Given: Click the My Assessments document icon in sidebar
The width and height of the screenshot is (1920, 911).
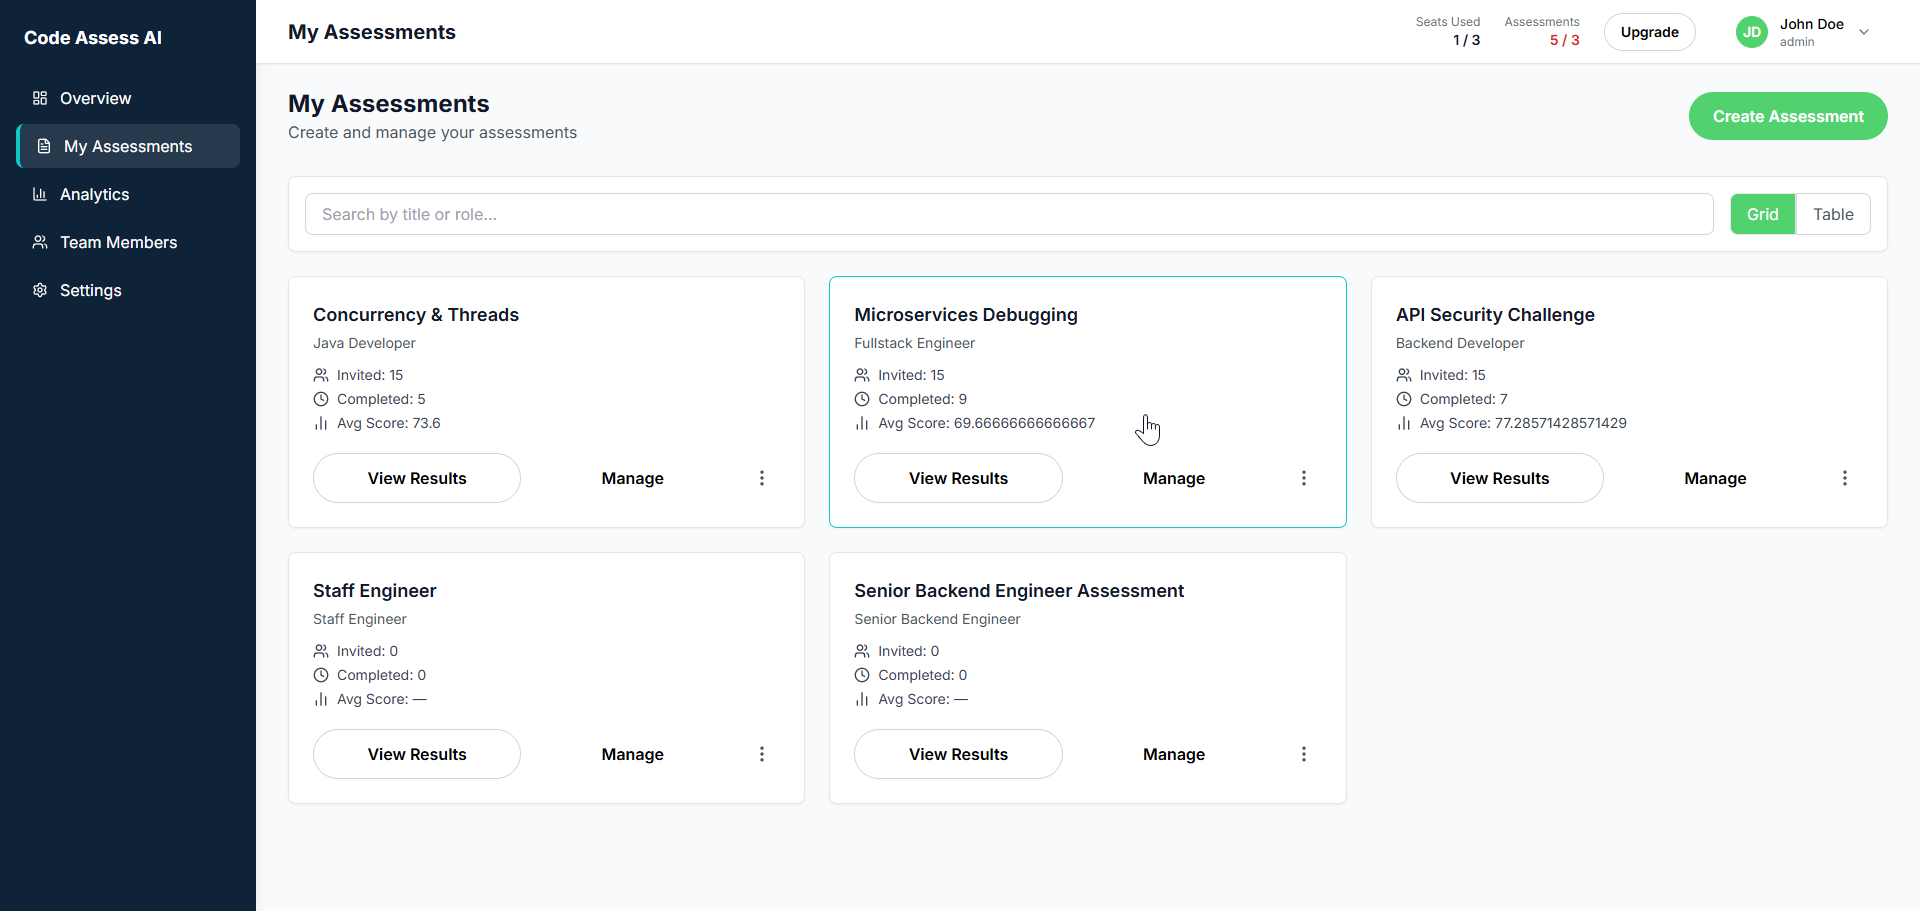Looking at the screenshot, I should point(44,146).
